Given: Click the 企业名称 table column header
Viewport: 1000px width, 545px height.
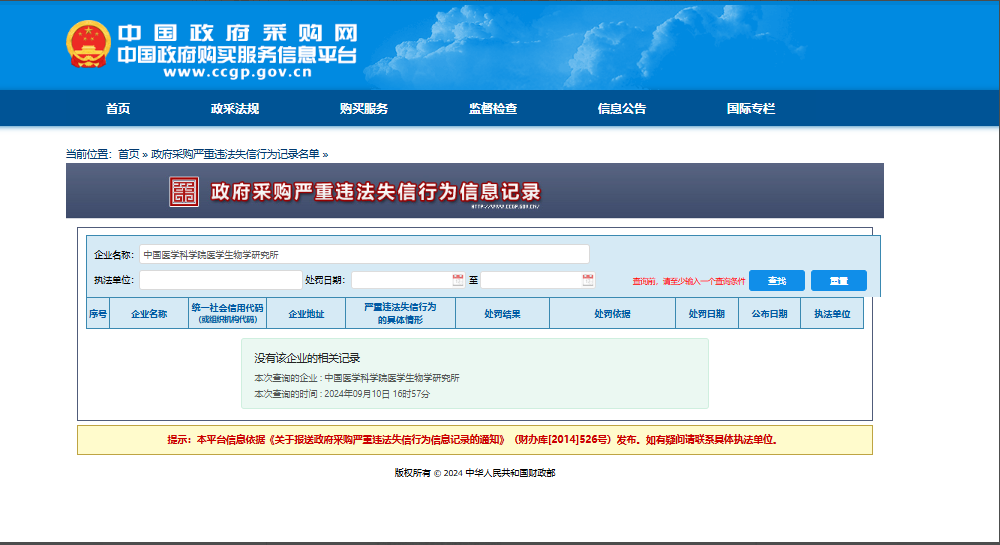Looking at the screenshot, I should point(149,314).
